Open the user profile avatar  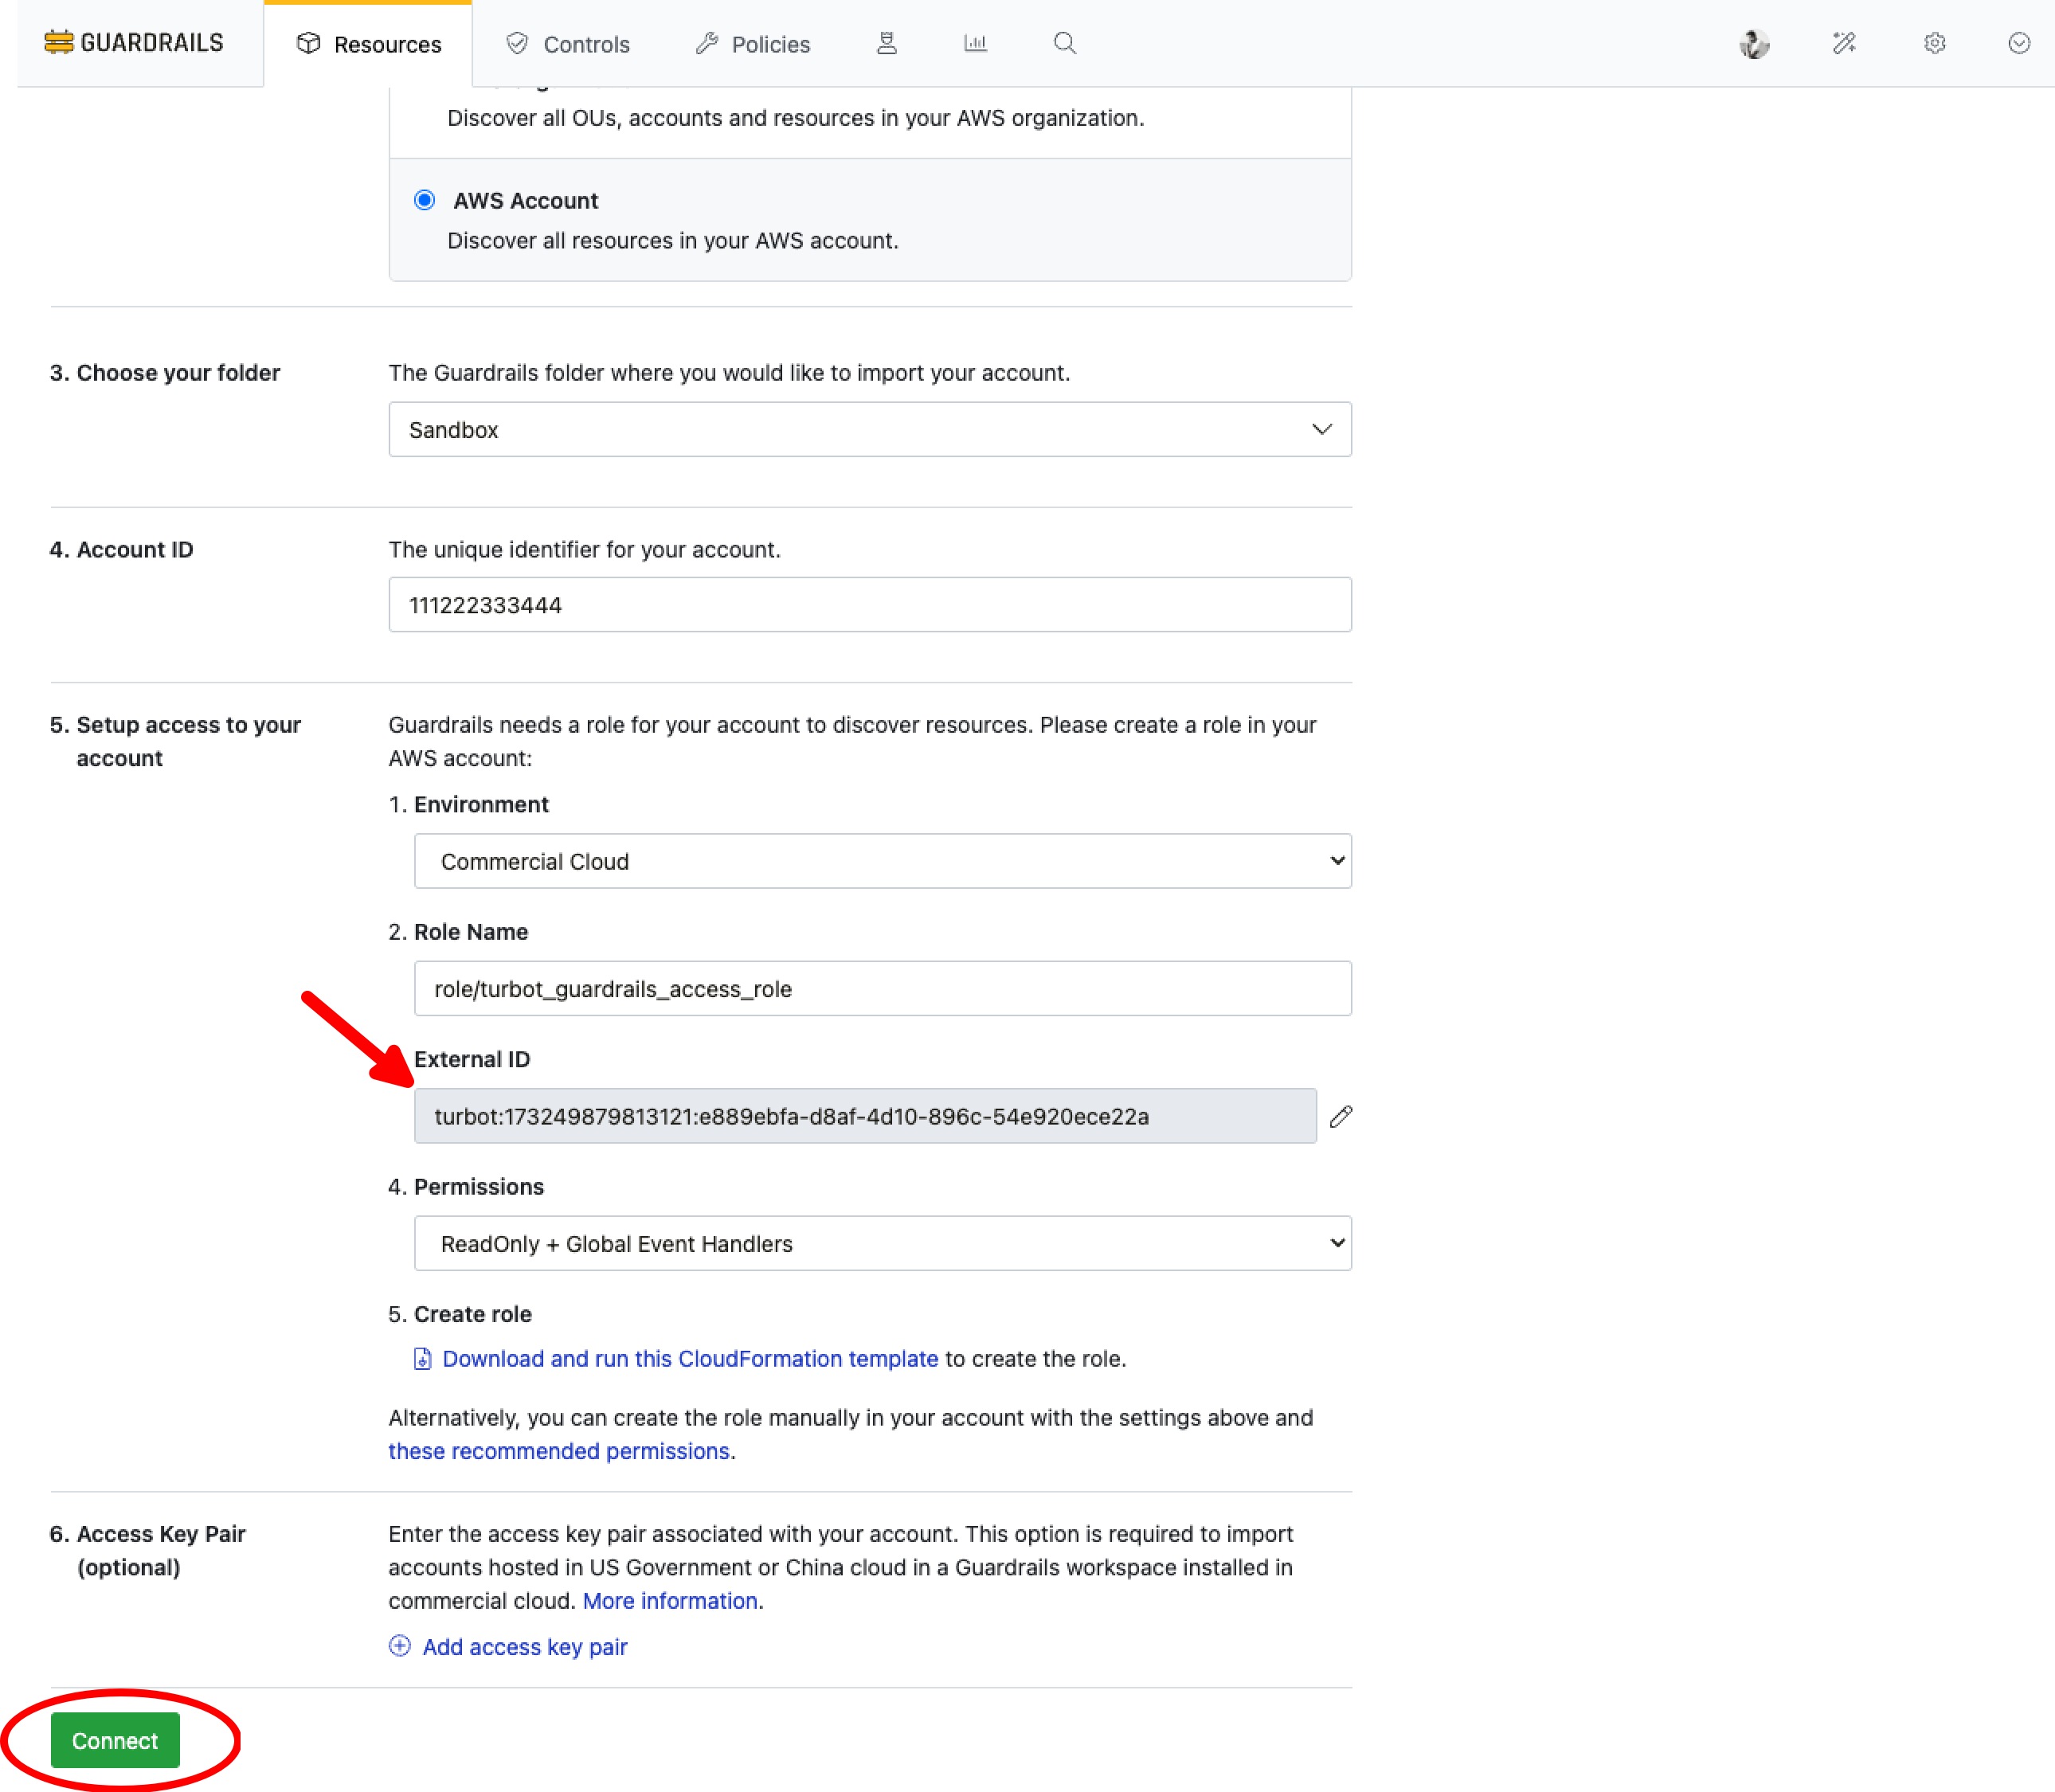[x=1754, y=43]
